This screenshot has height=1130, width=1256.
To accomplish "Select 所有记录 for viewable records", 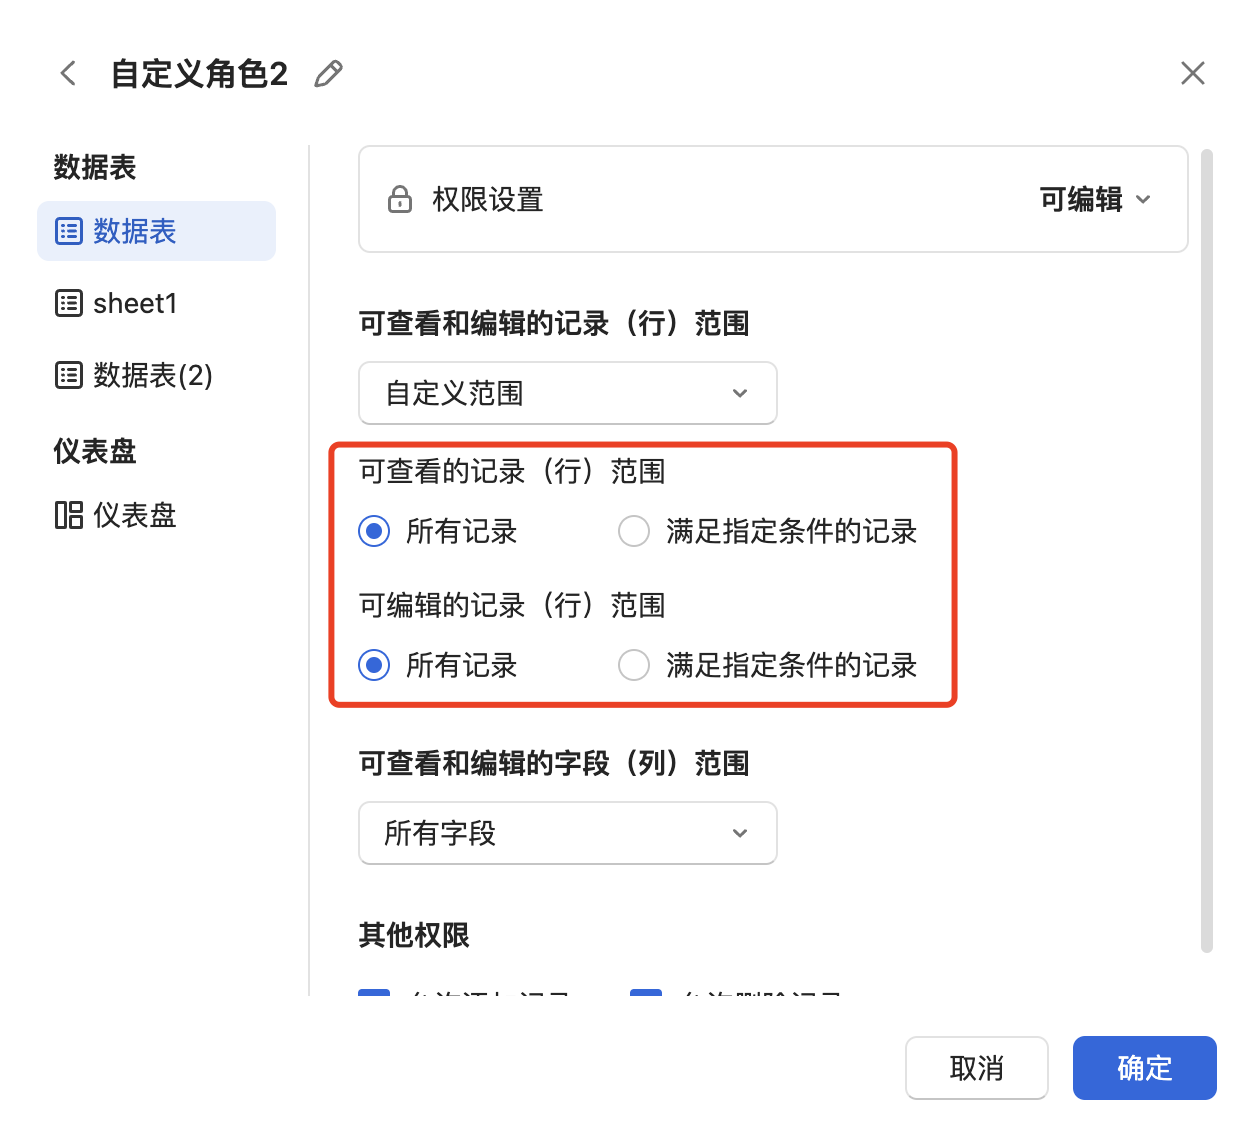I will click(374, 531).
